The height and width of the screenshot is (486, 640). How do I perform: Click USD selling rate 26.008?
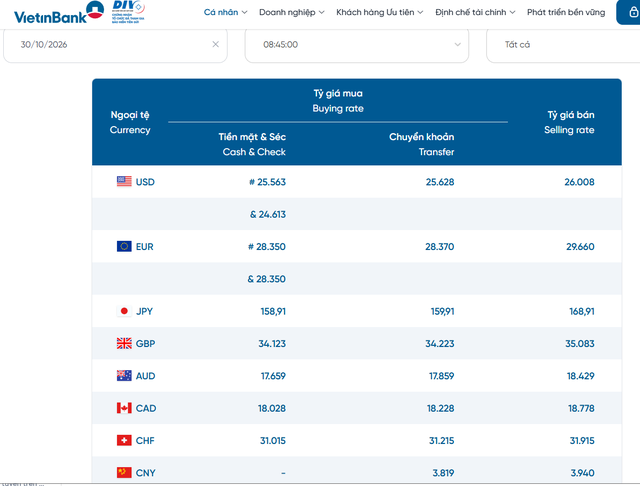click(579, 182)
